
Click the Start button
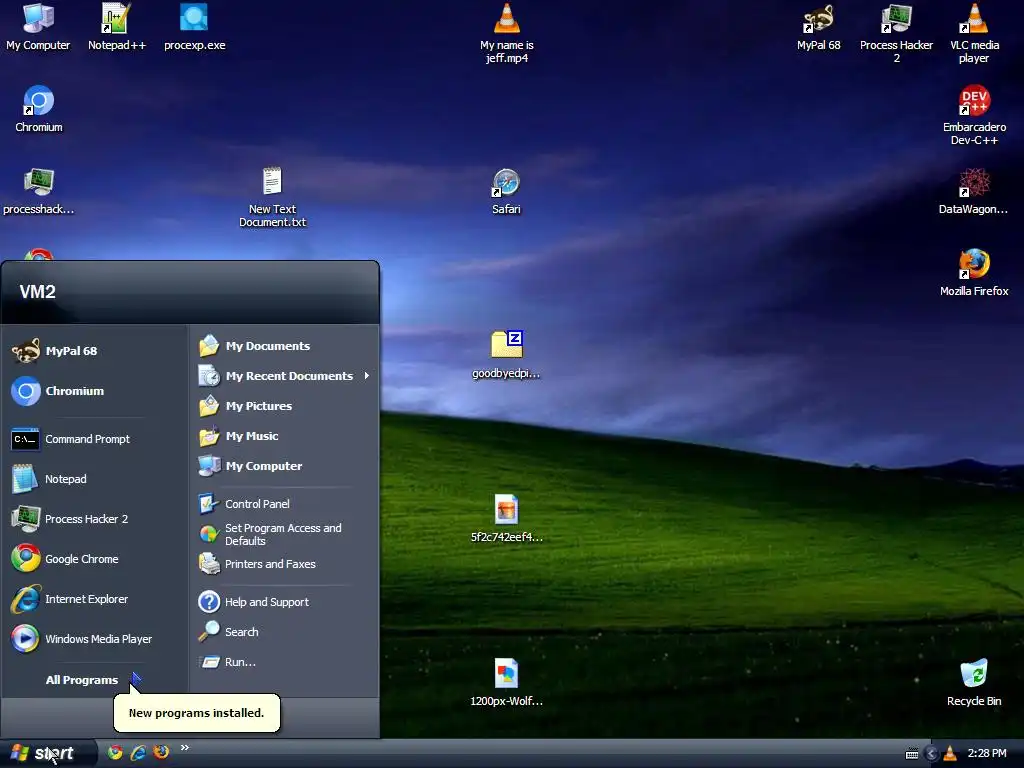click(x=47, y=754)
